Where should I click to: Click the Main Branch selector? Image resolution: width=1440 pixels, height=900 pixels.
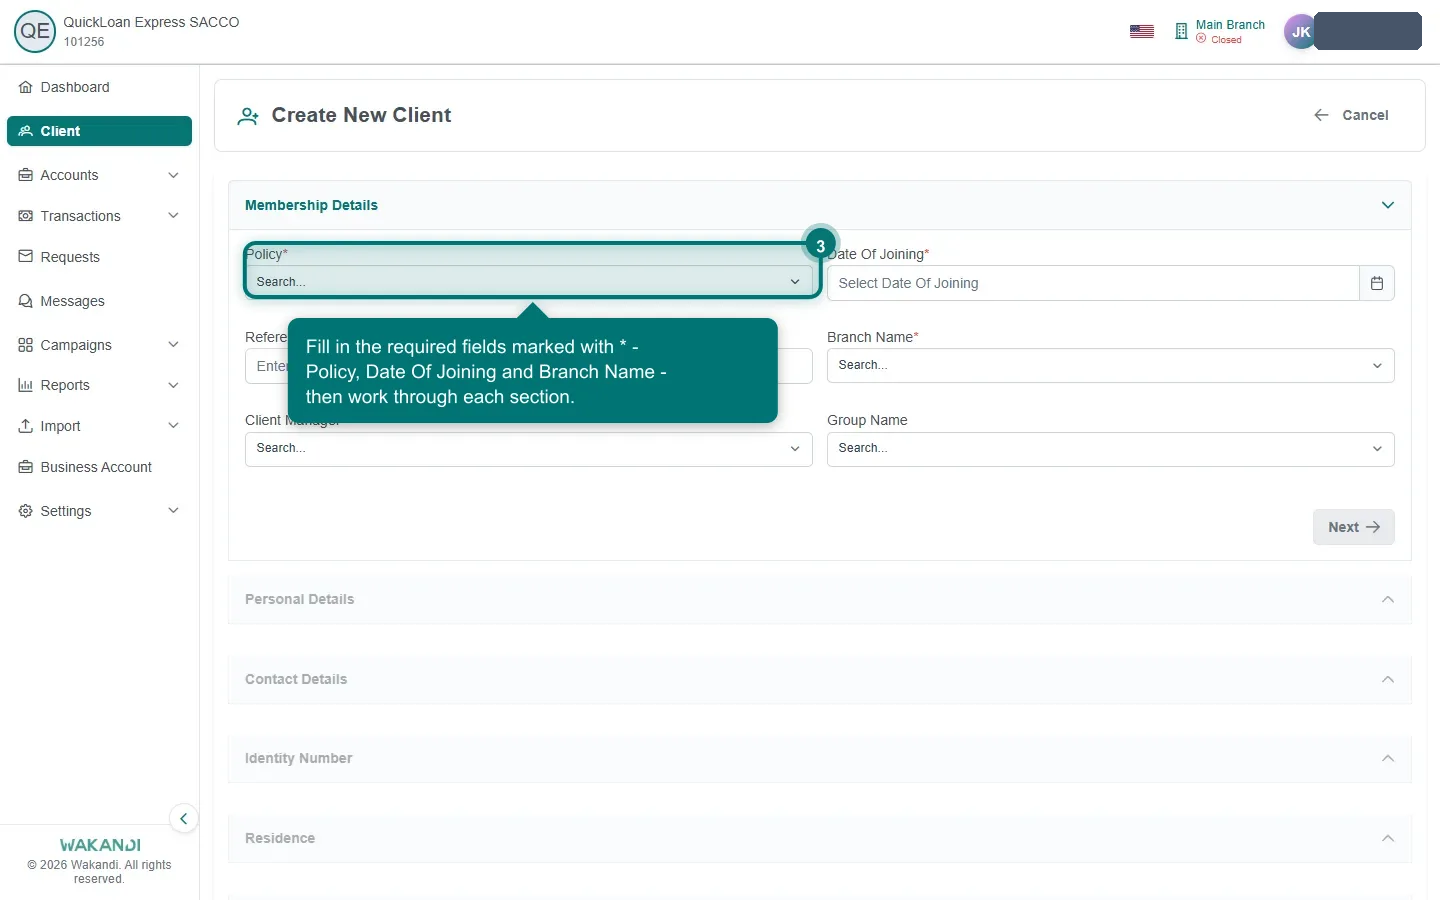[x=1219, y=31]
